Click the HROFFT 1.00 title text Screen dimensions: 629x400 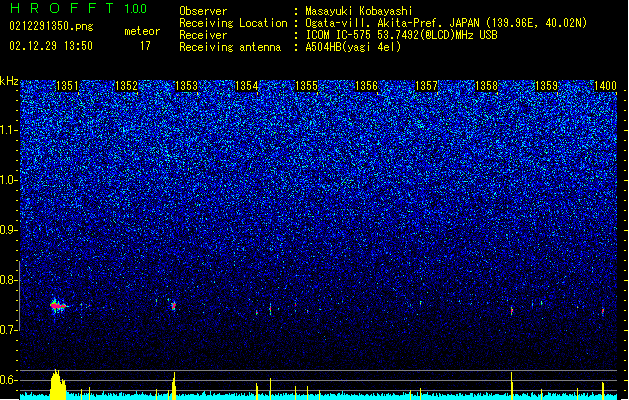78,8
